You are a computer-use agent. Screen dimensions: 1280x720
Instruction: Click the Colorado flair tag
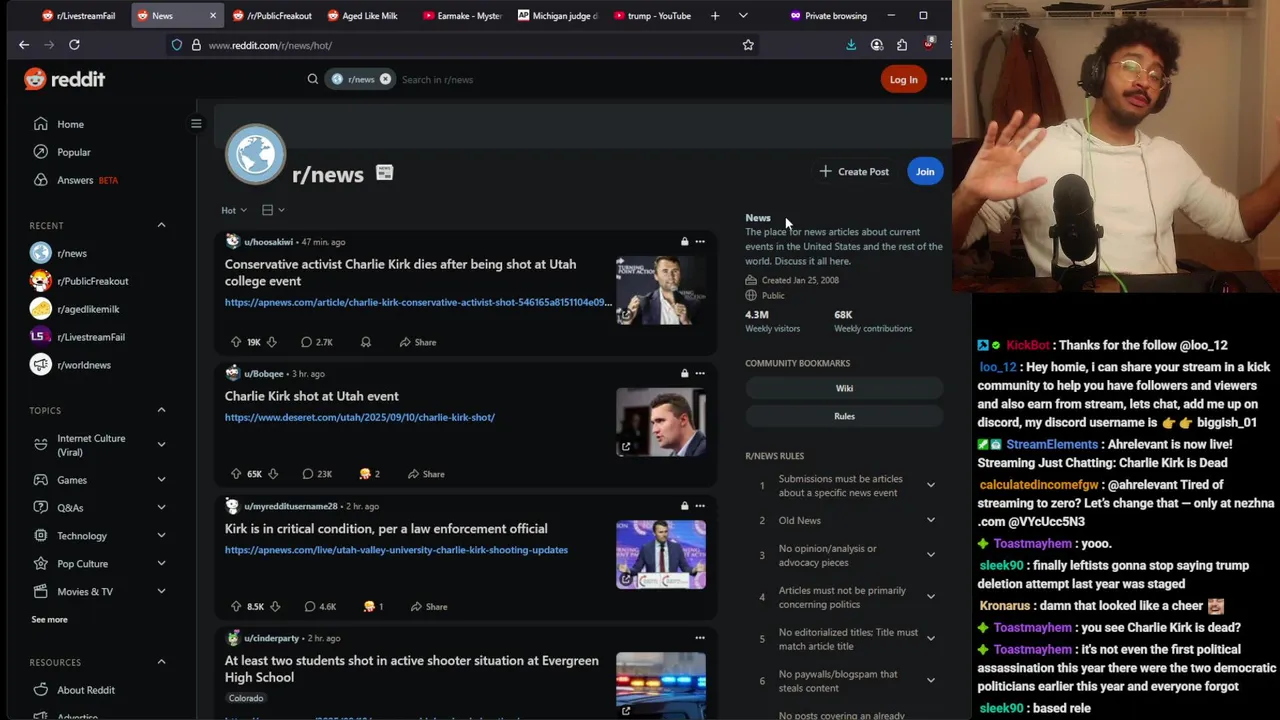(246, 698)
